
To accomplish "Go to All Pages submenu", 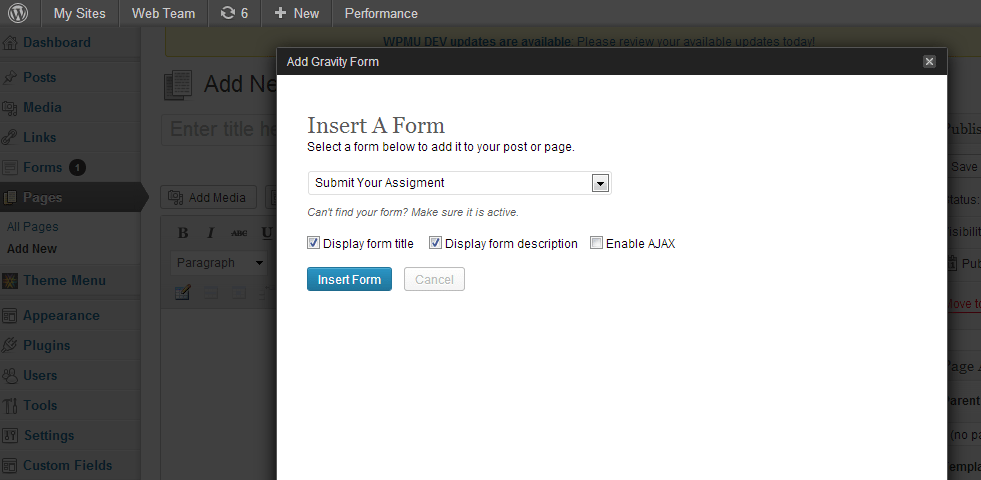I will pyautogui.click(x=33, y=227).
